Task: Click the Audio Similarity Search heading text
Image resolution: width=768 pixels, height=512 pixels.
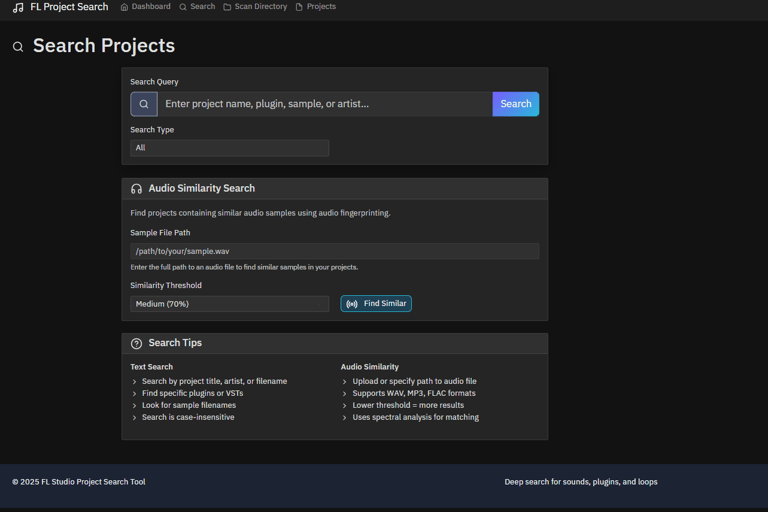Action: click(x=202, y=188)
